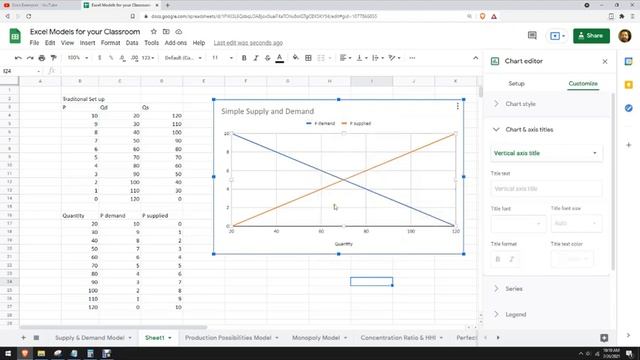
Task: Open the Edit menu
Action: pyautogui.click(x=50, y=43)
